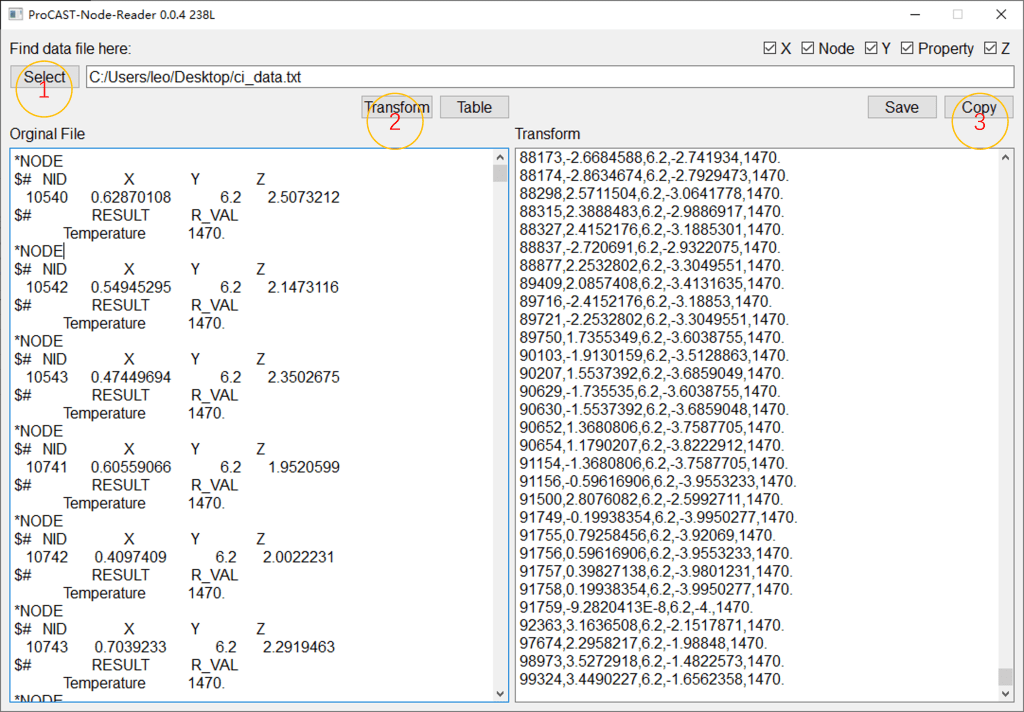Toggle the Z checkbox
Image resolution: width=1024 pixels, height=712 pixels.
(990, 48)
